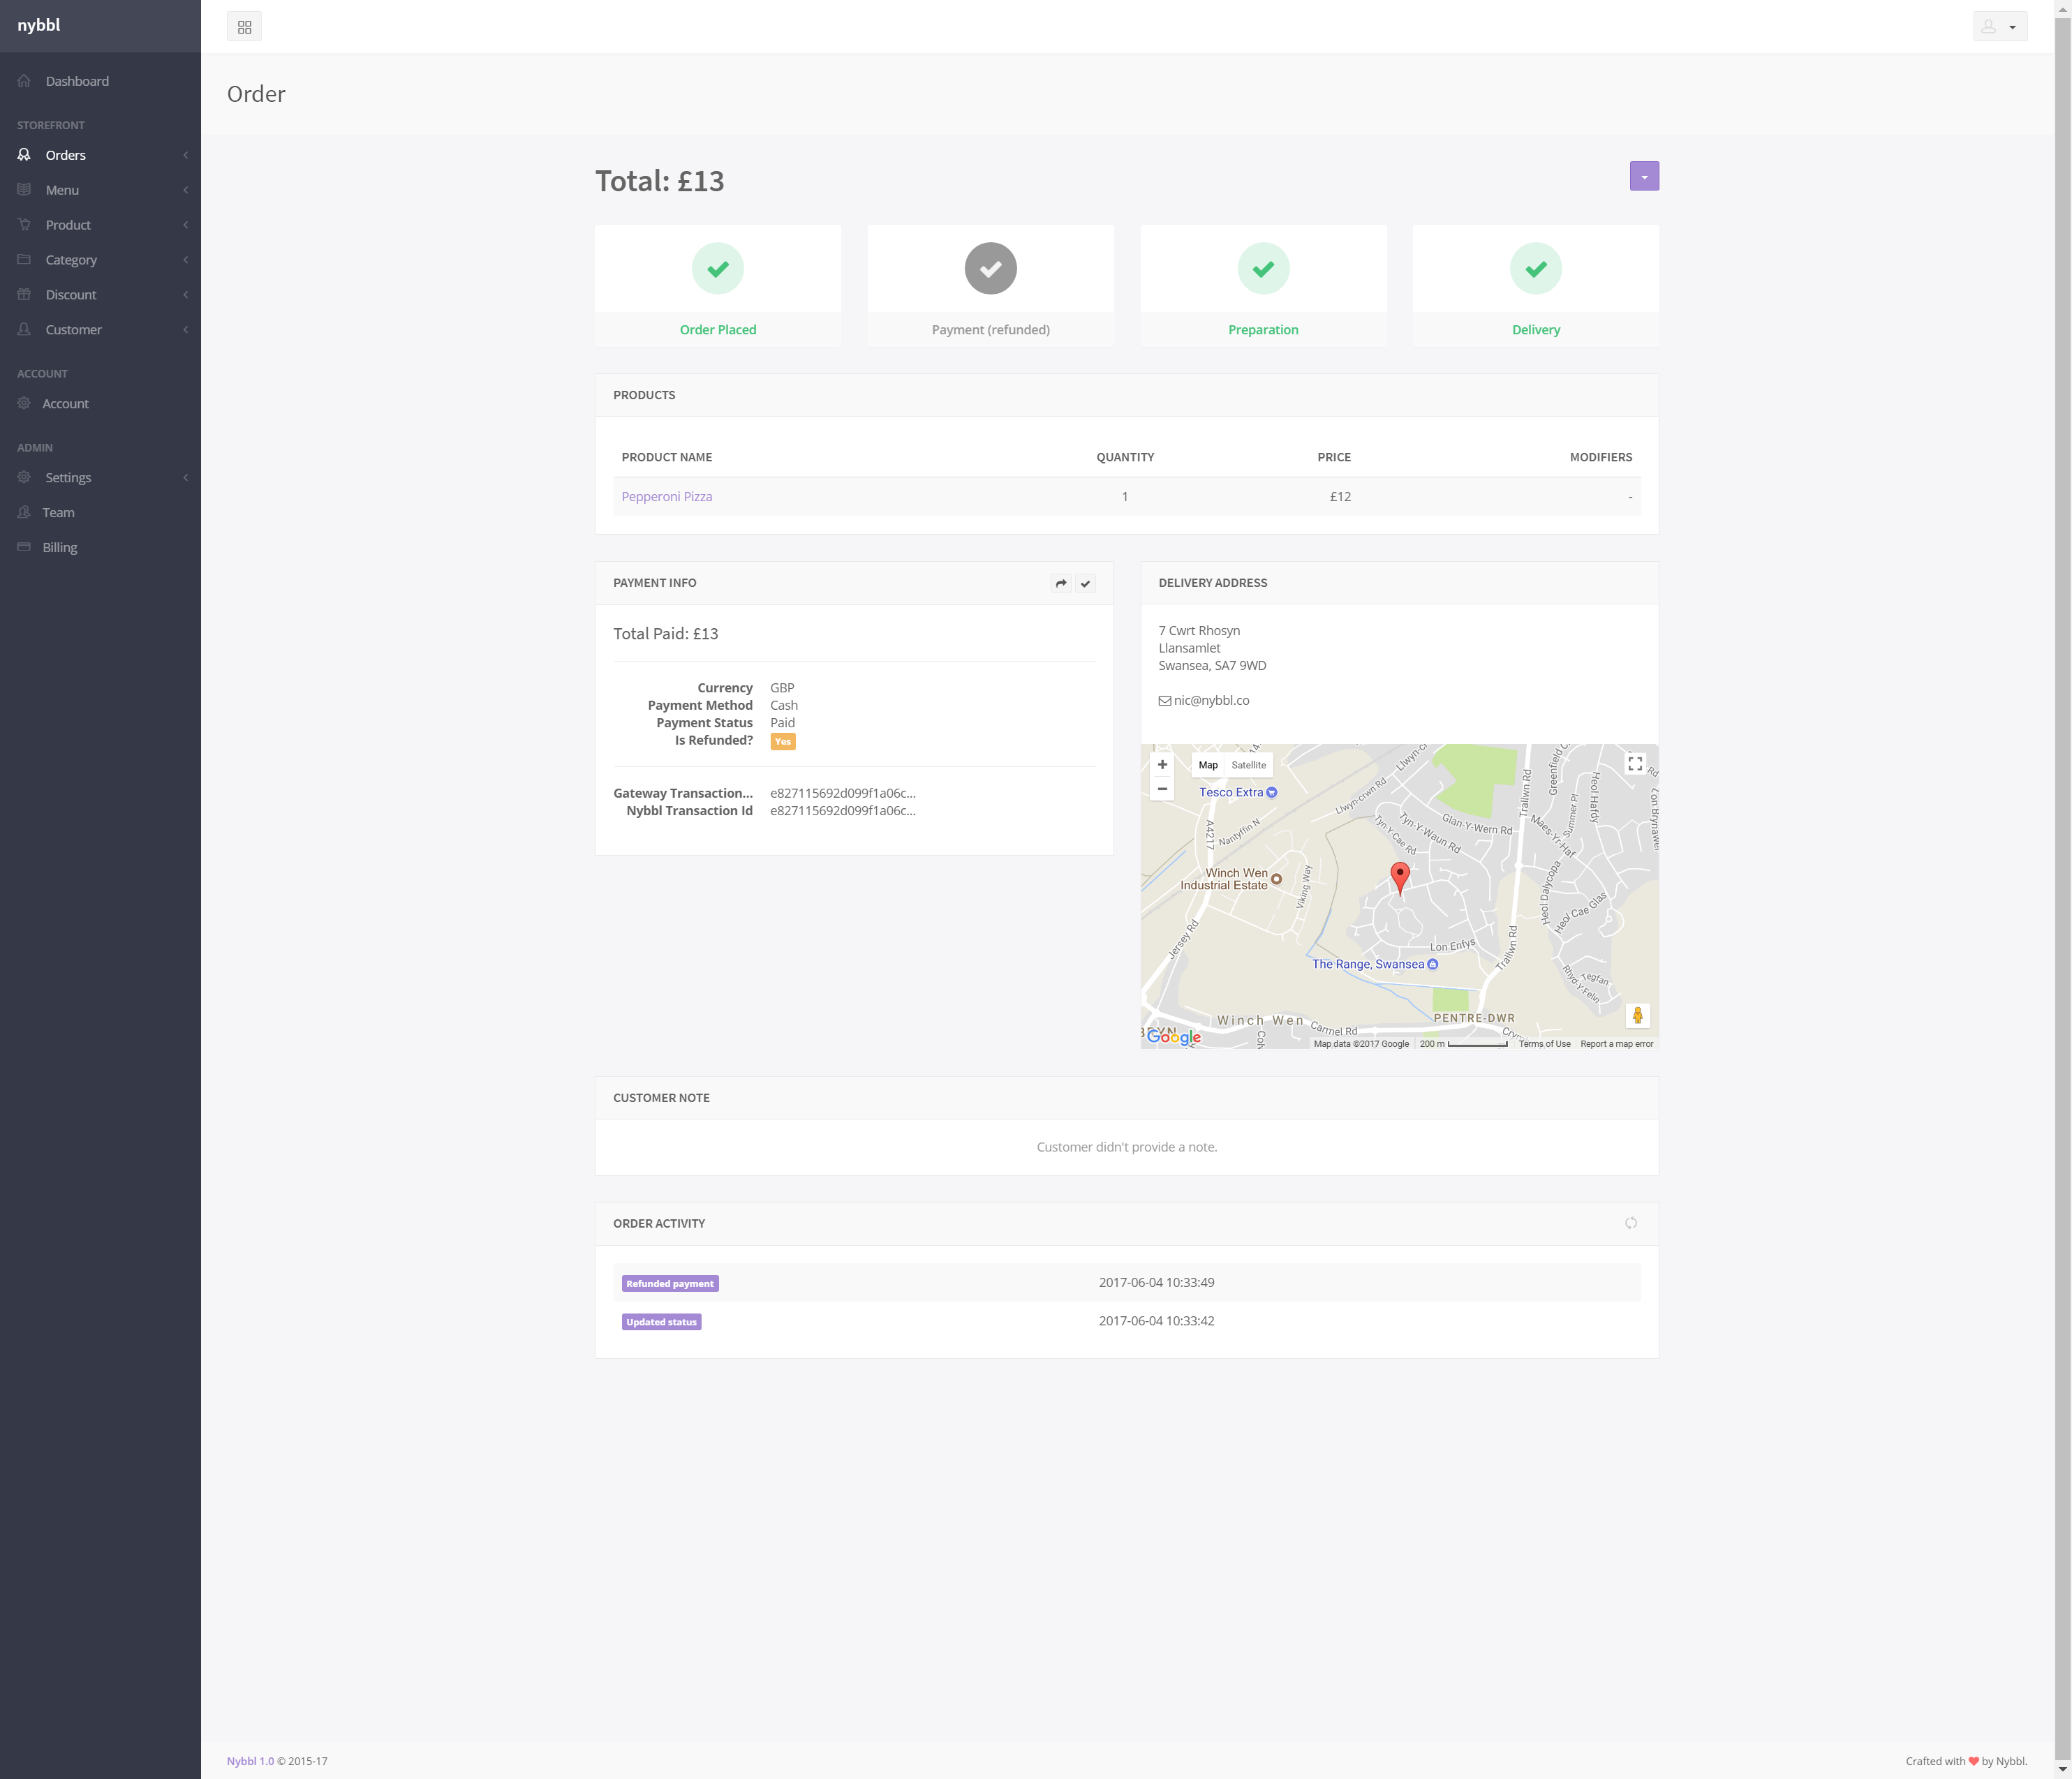Open the Team menu item

pyautogui.click(x=58, y=513)
